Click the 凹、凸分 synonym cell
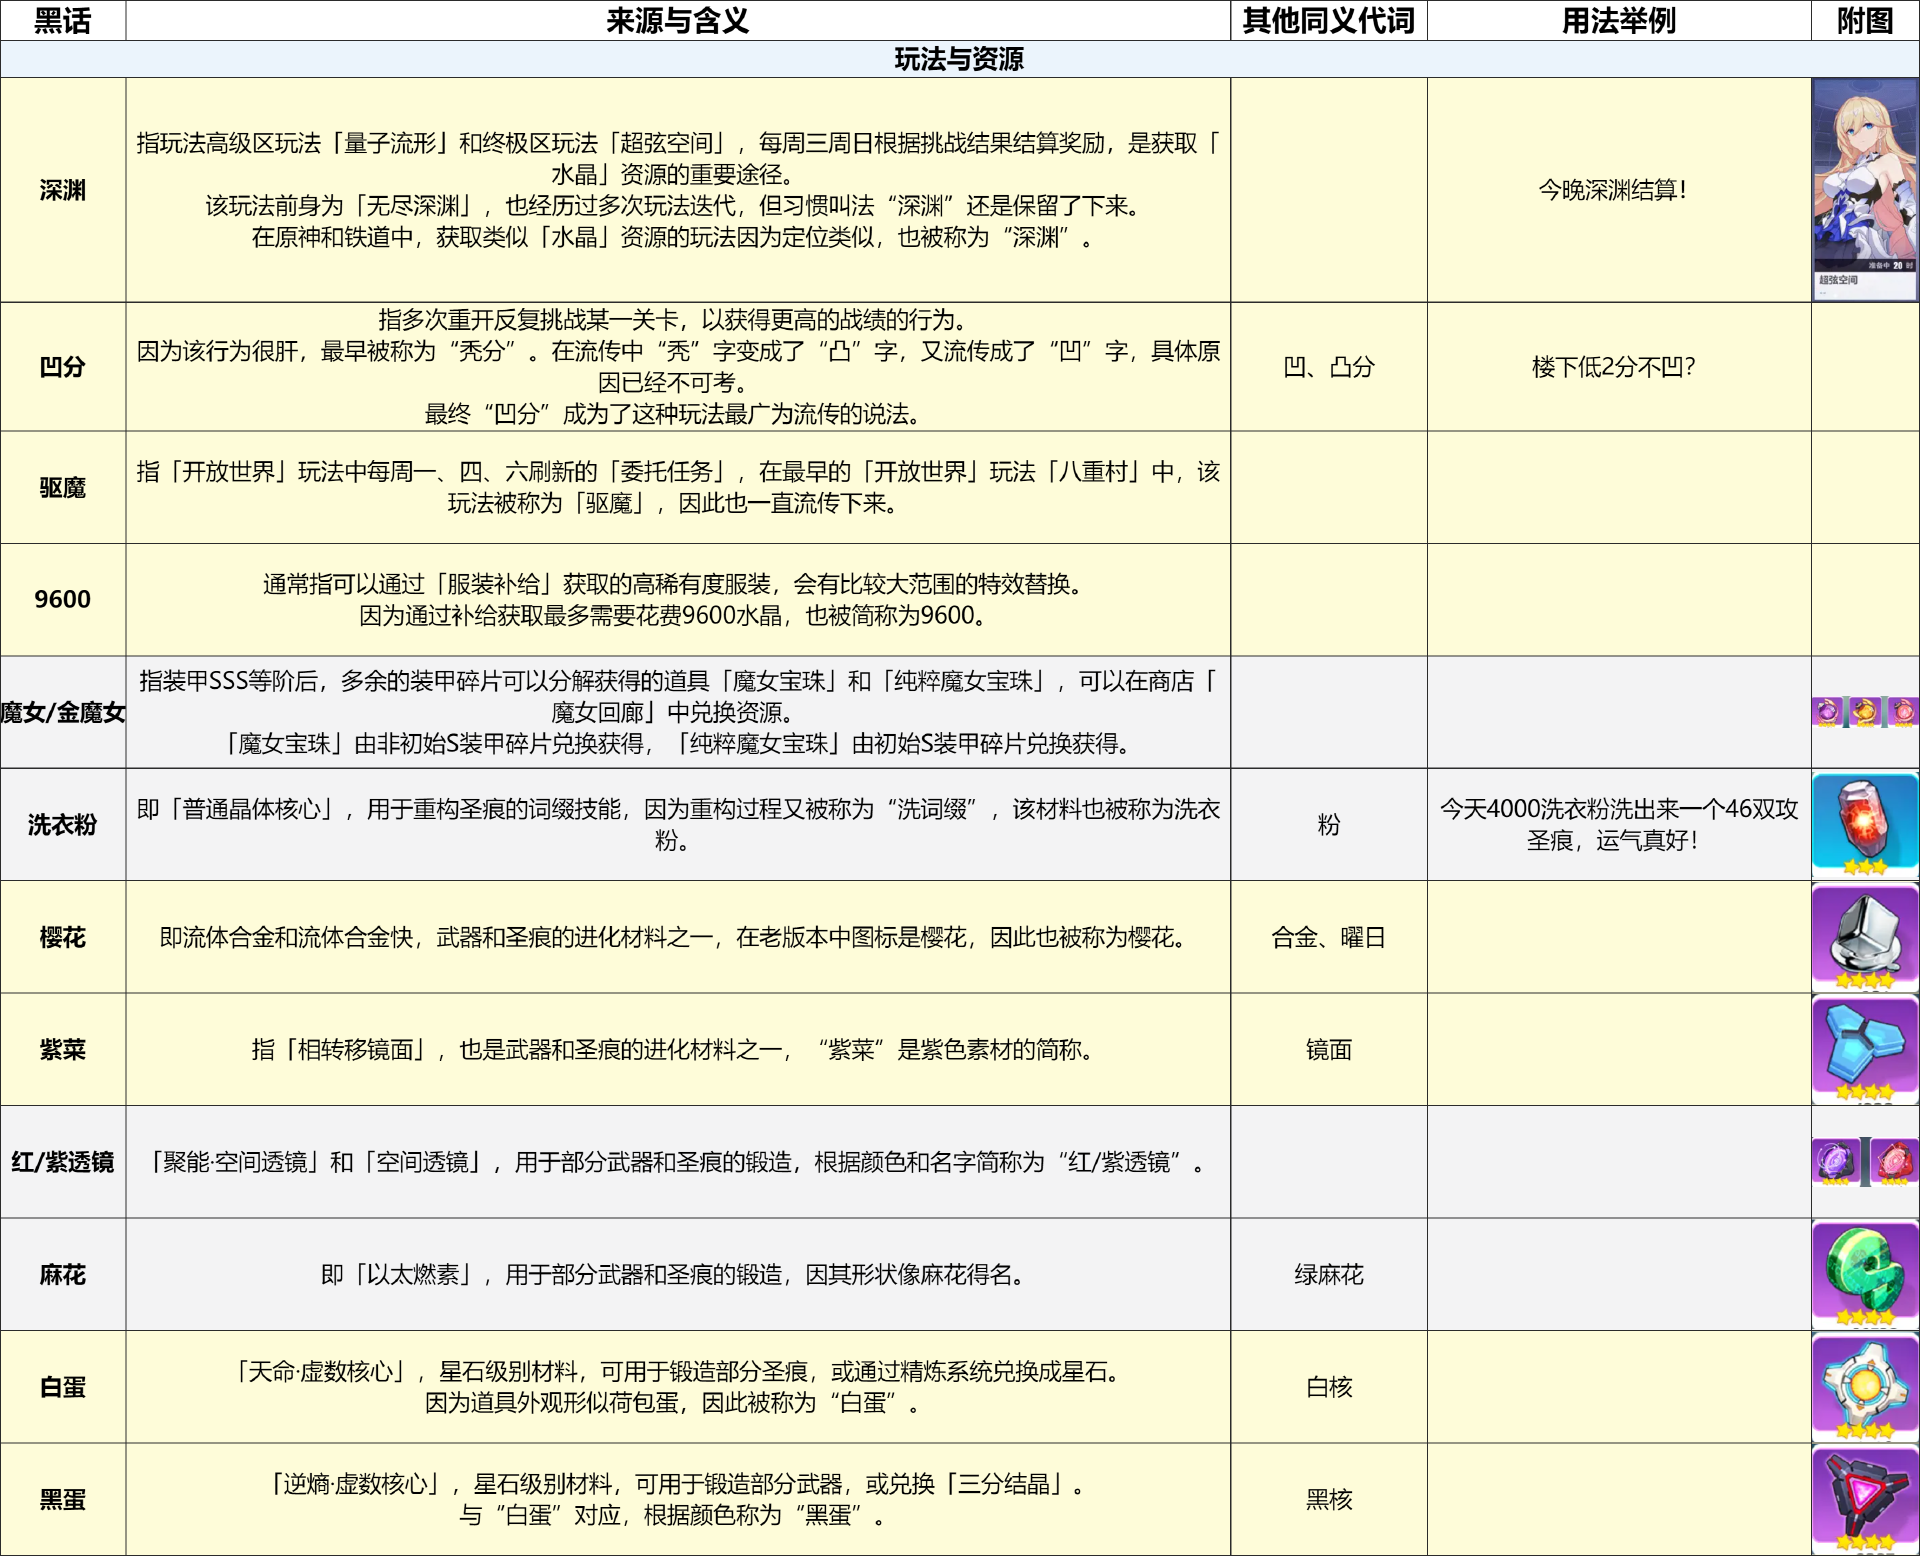This screenshot has width=1920, height=1556. tap(1329, 367)
